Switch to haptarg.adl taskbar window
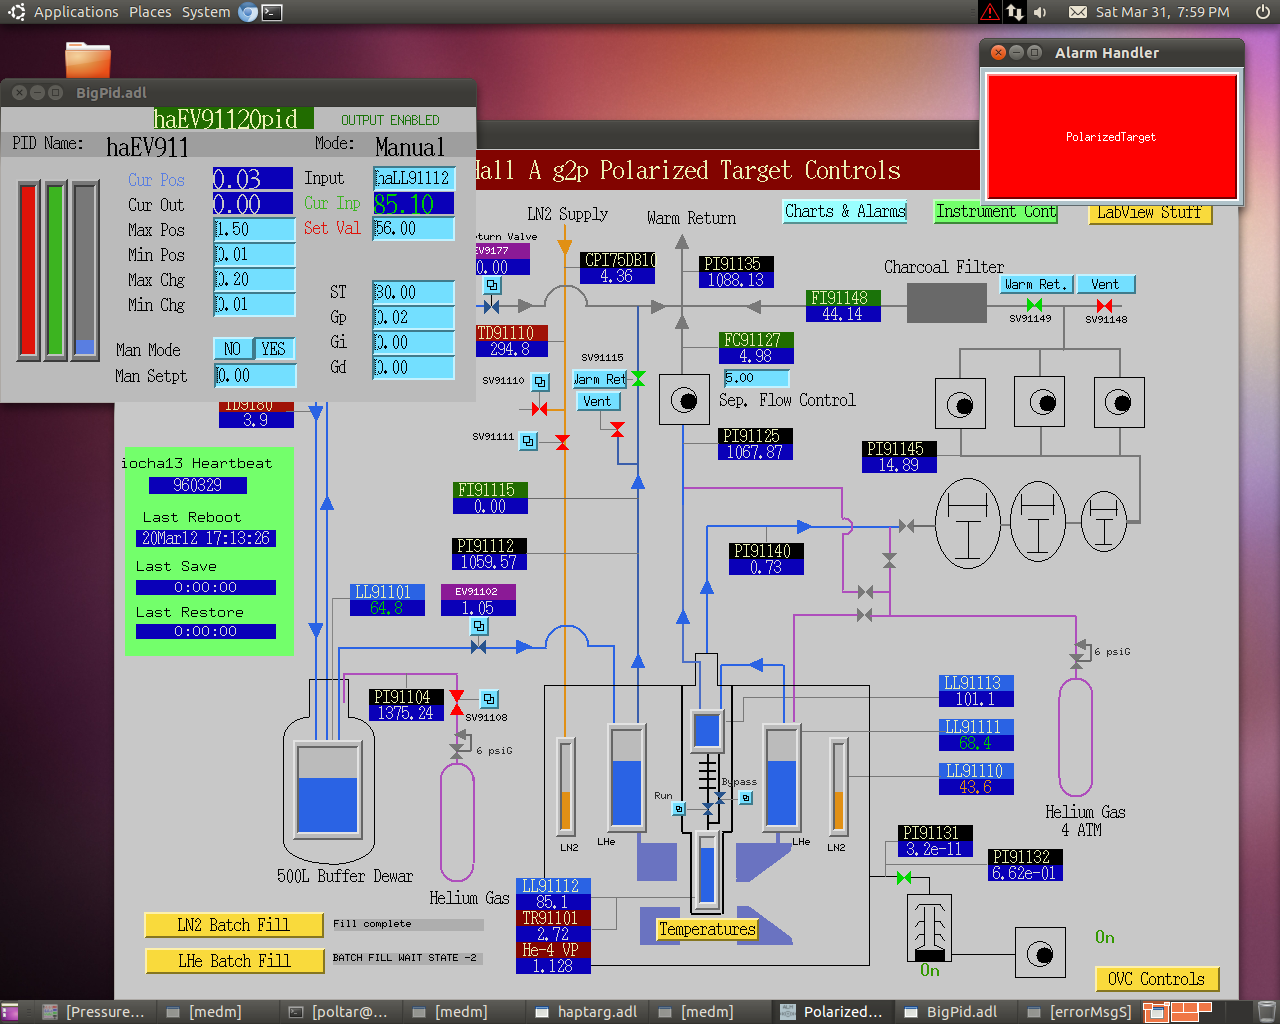Image resolution: width=1280 pixels, height=1024 pixels. [x=586, y=1012]
